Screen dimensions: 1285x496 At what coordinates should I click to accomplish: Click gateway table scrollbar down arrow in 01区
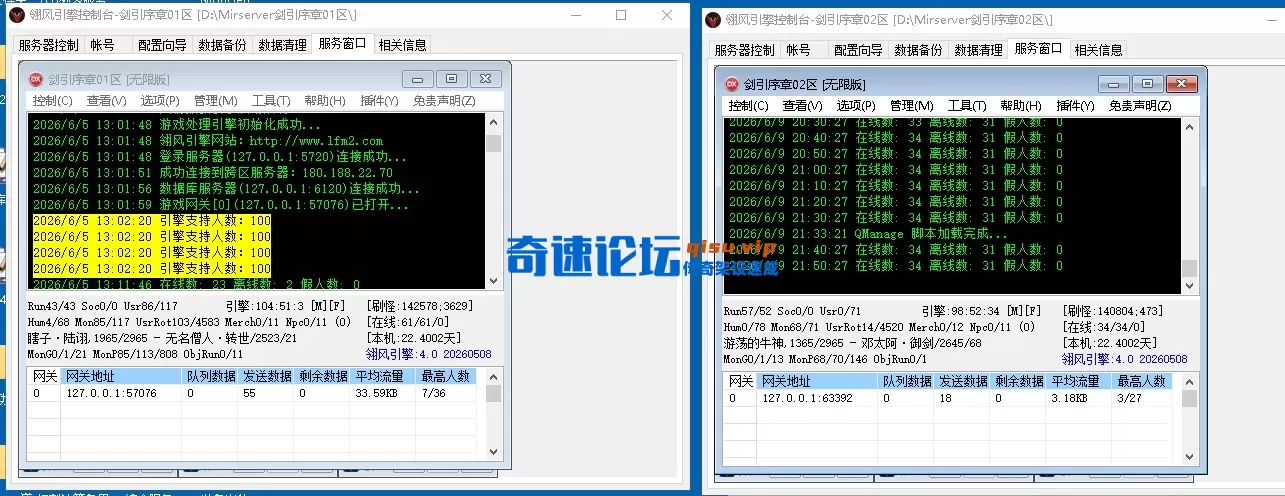pos(494,452)
